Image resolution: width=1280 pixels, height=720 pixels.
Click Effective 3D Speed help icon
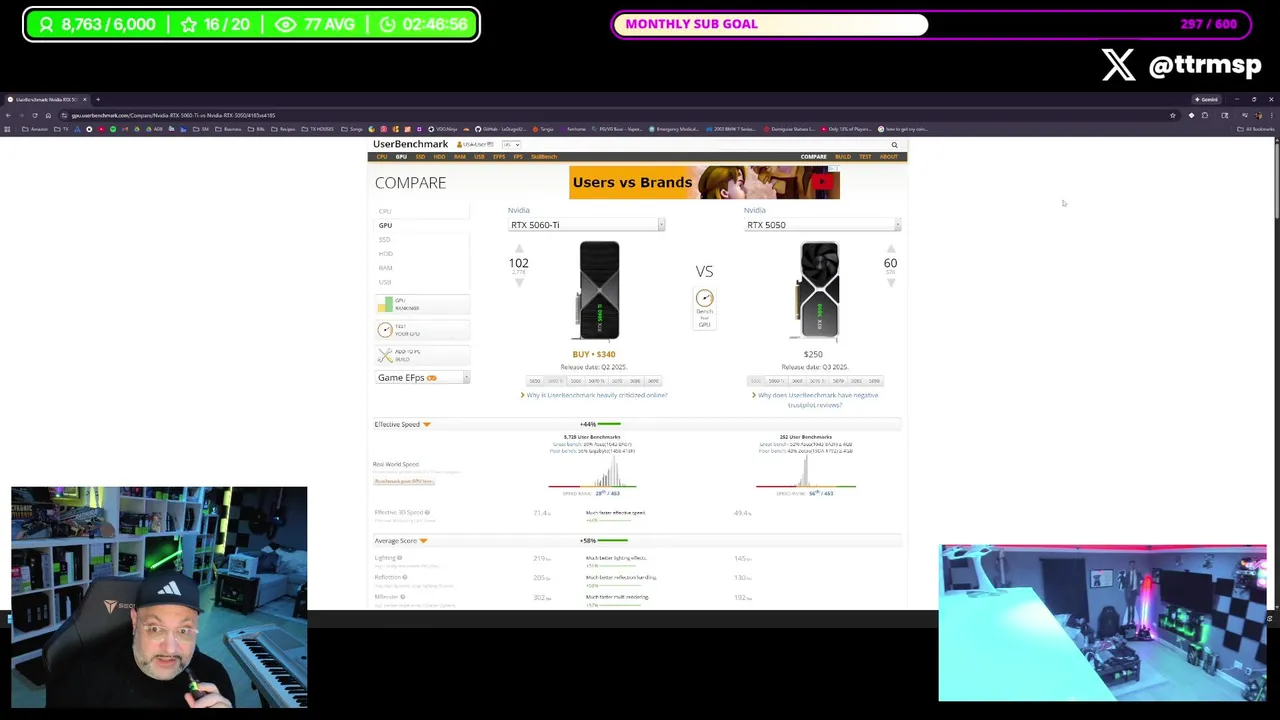tap(427, 513)
